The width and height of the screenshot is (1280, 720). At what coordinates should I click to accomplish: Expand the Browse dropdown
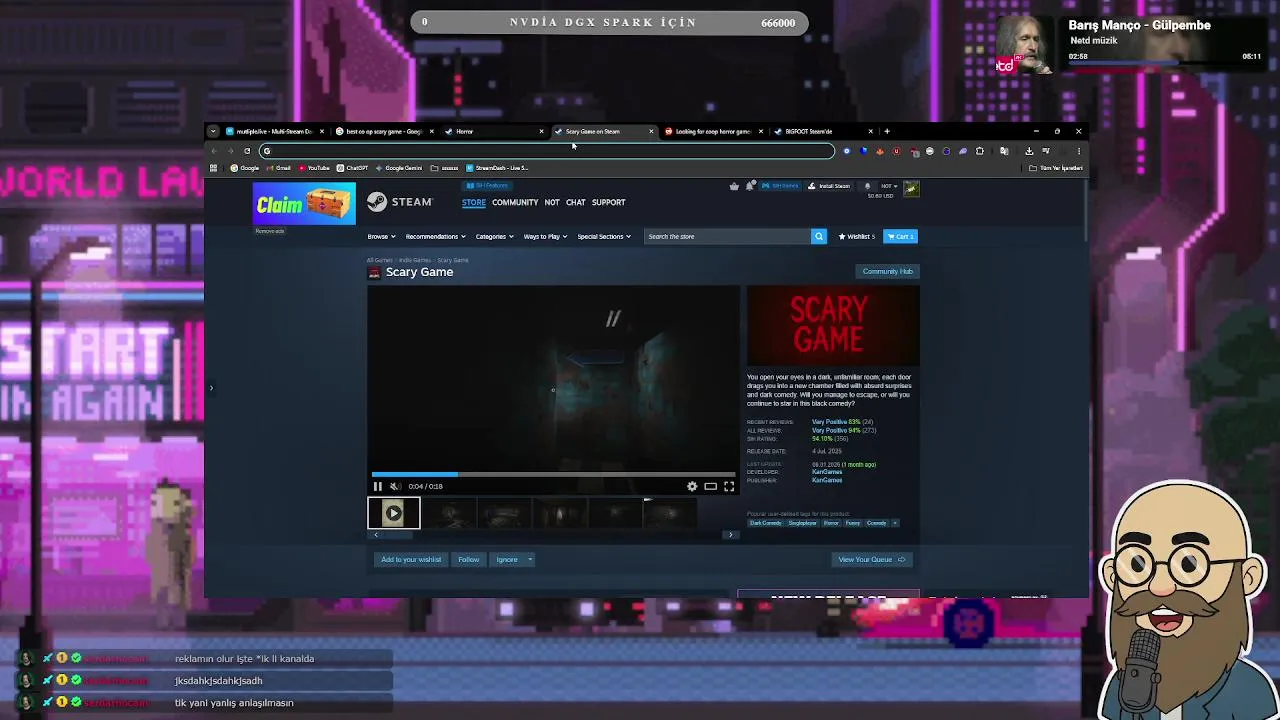click(381, 236)
